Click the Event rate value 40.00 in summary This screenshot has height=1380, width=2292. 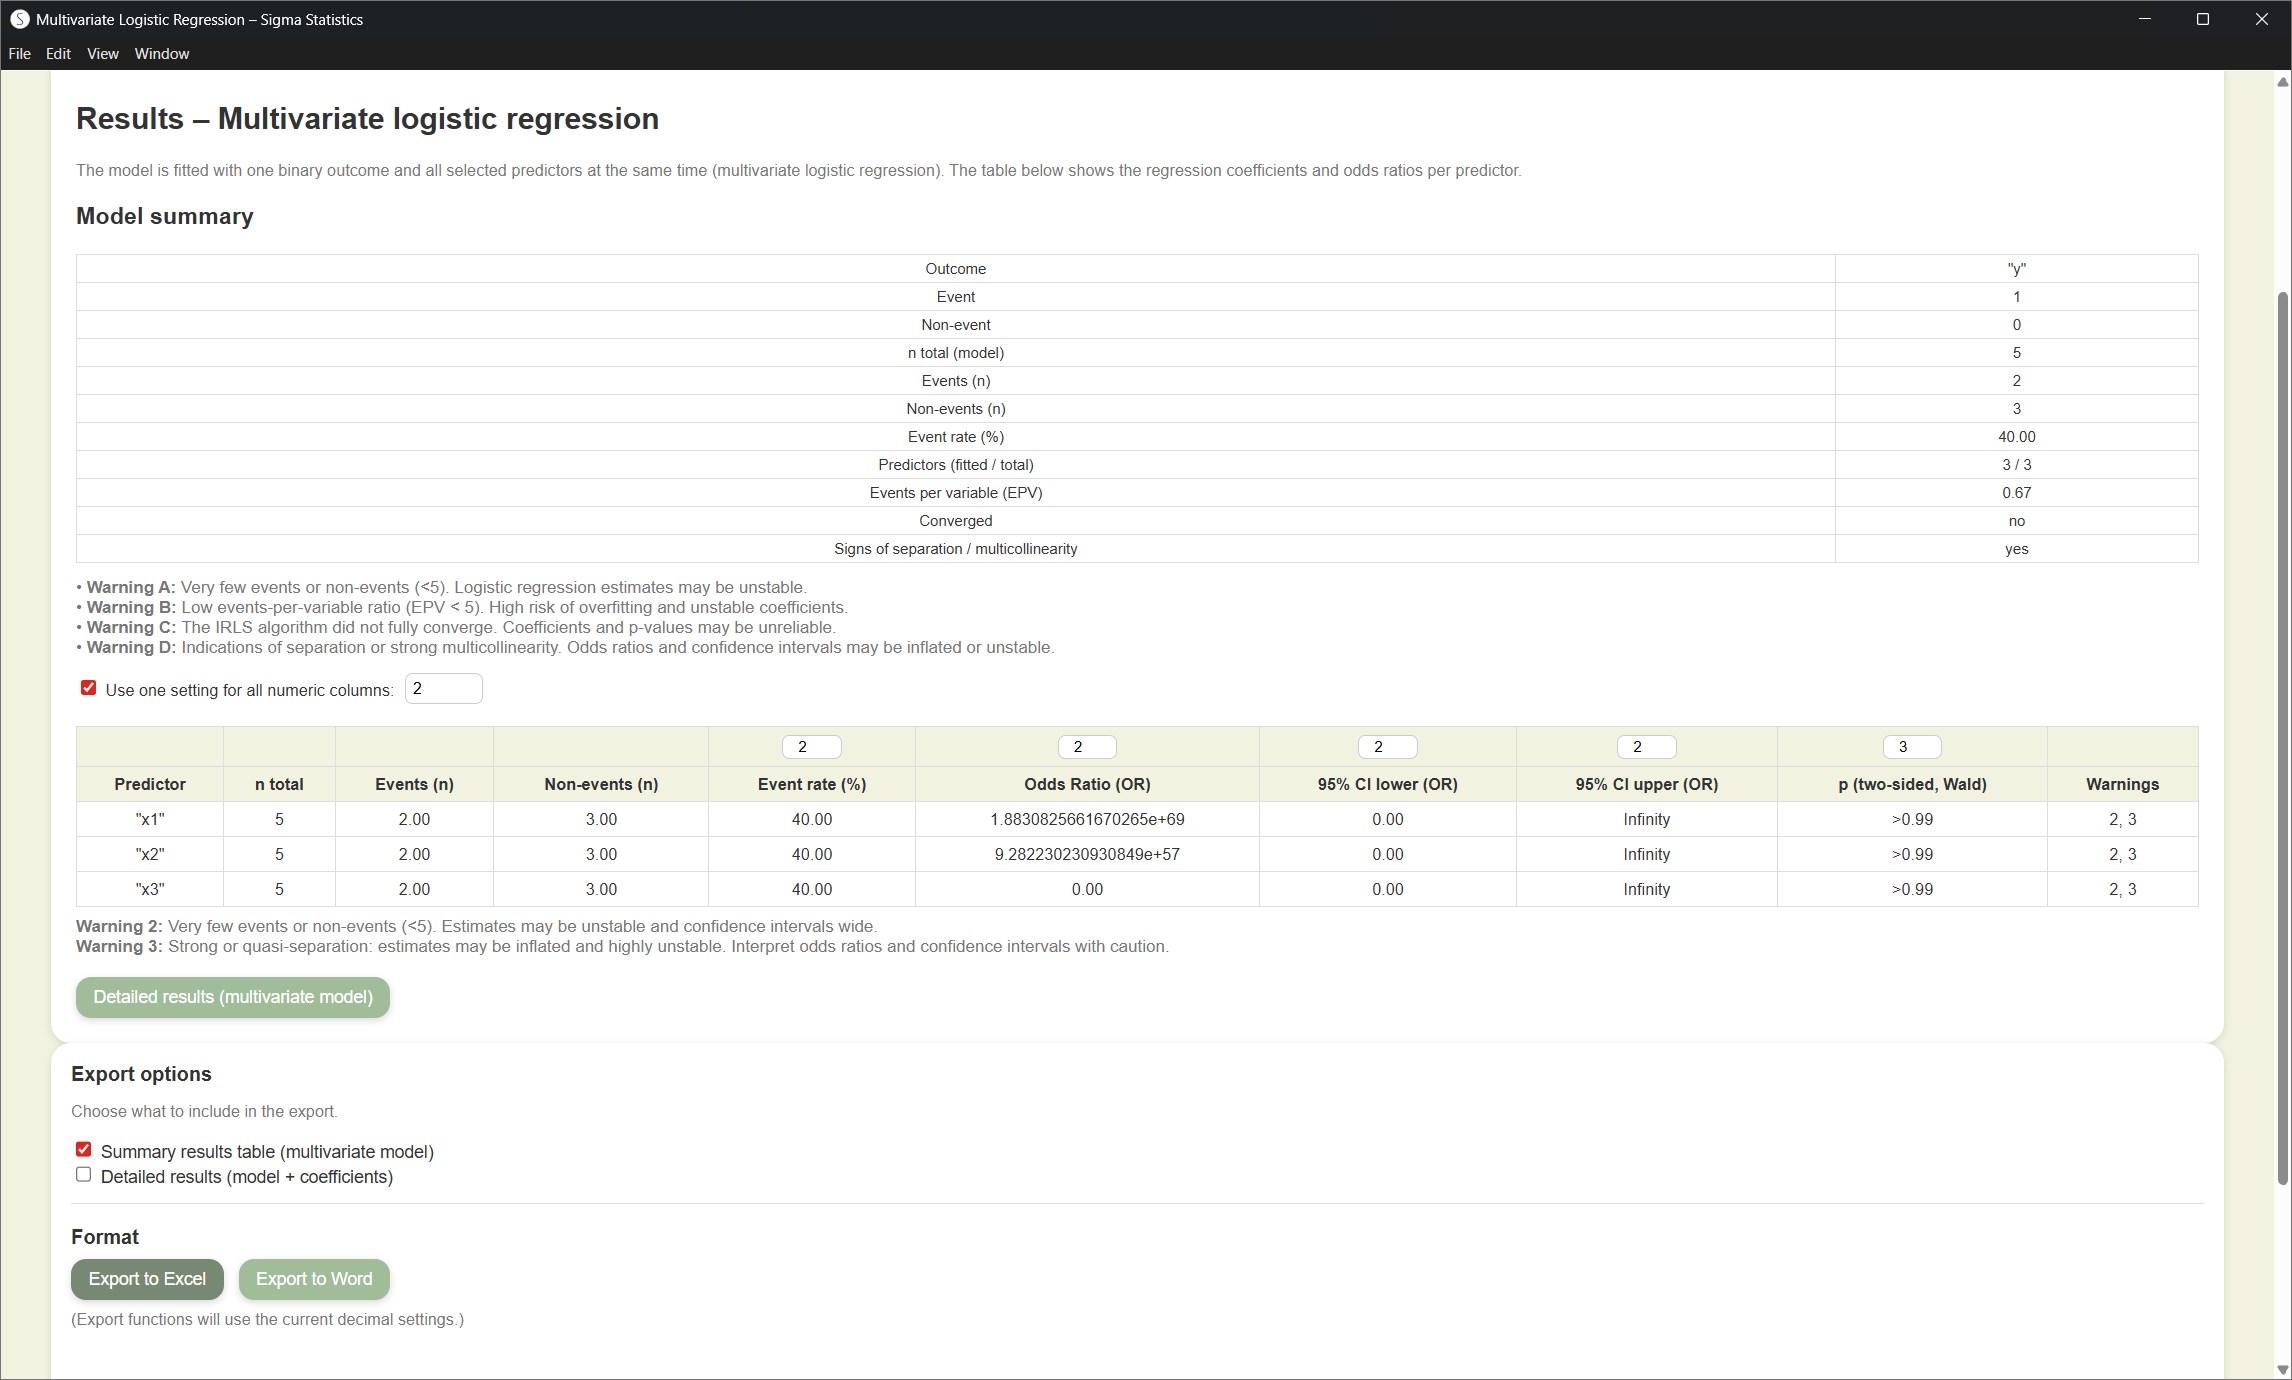[x=2016, y=437]
